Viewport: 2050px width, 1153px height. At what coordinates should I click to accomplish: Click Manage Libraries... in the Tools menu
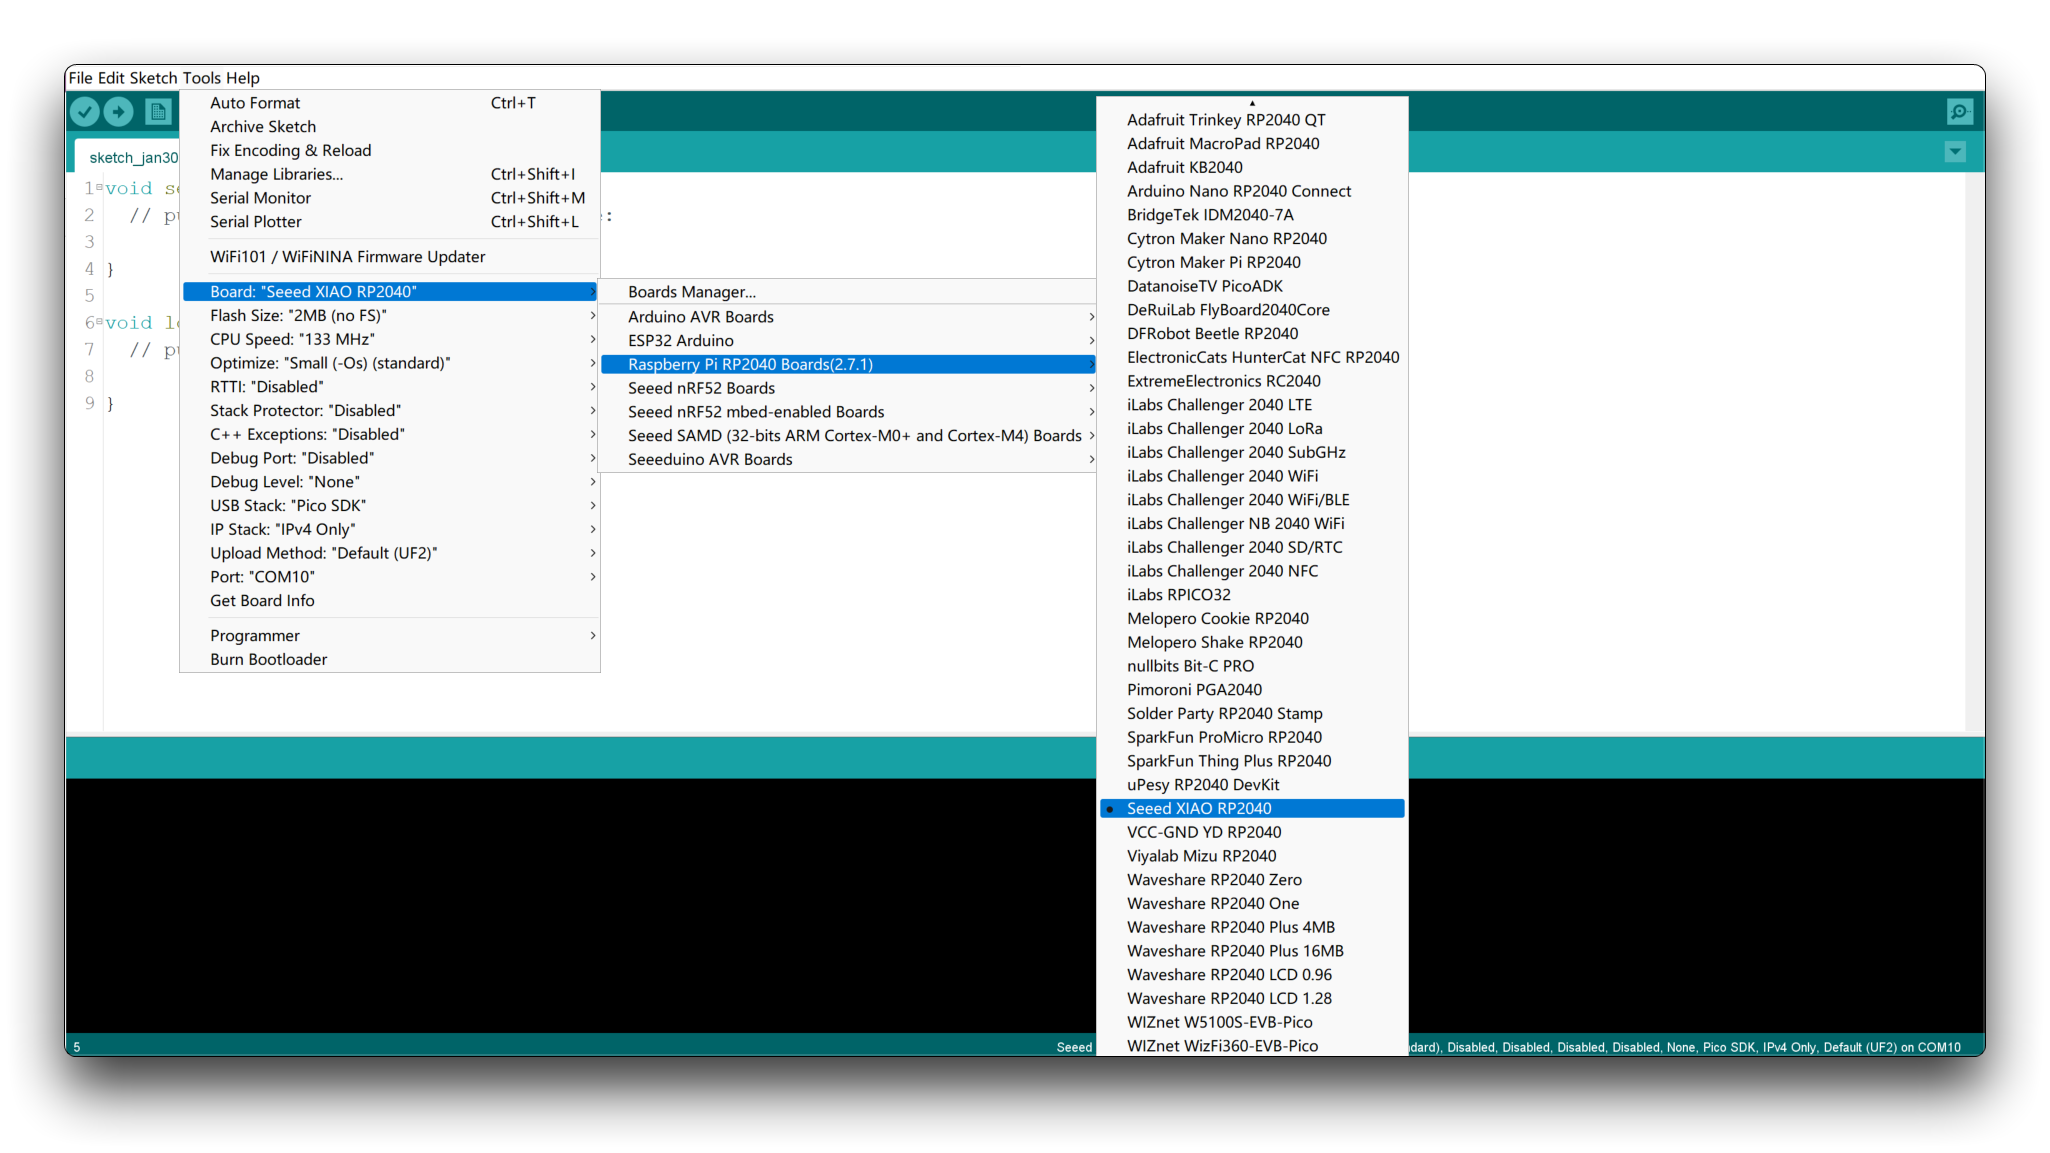[x=276, y=174]
